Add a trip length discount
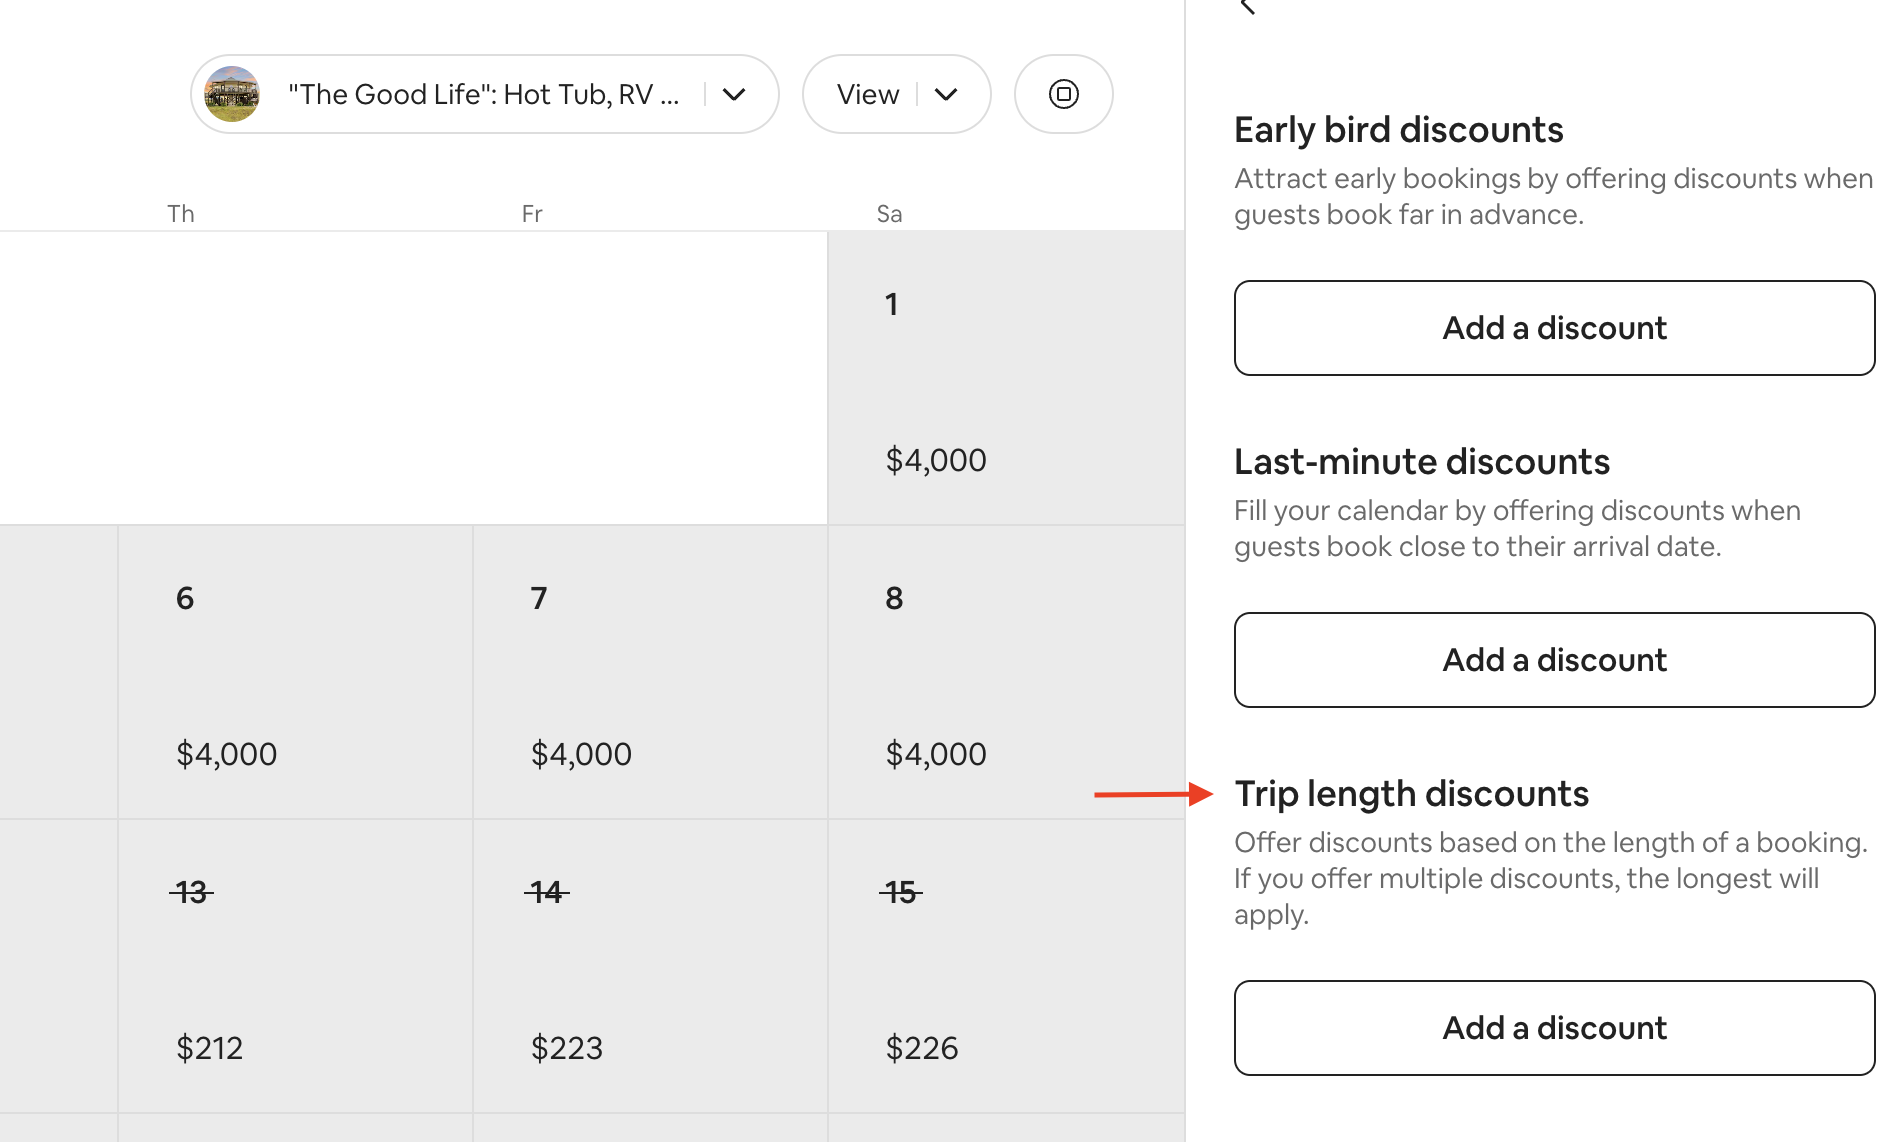This screenshot has height=1142, width=1902. (1554, 1028)
